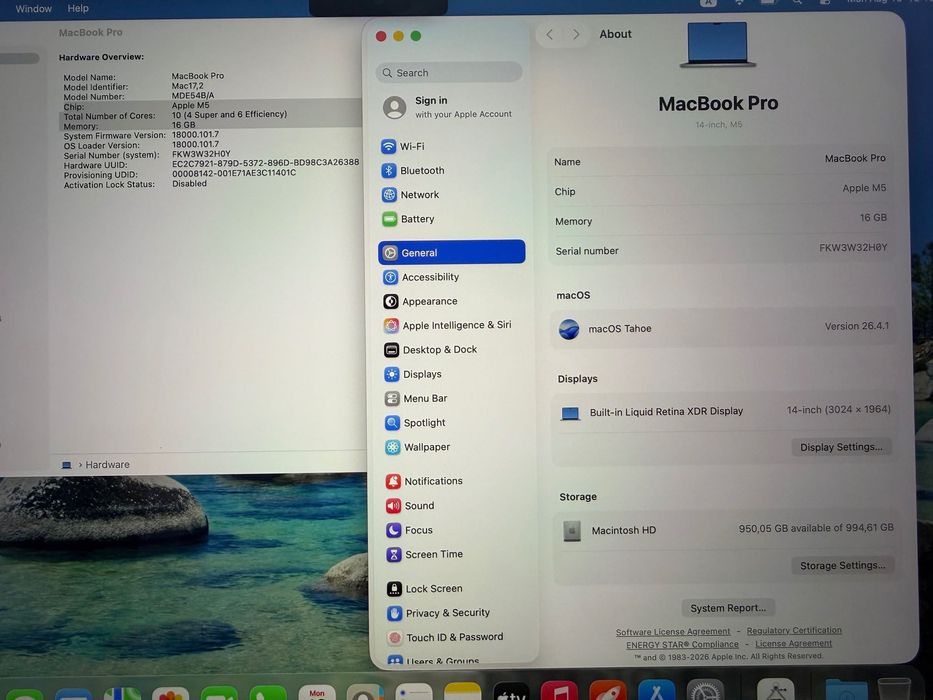933x700 pixels.
Task: Select Screen Time hourglass icon
Action: (394, 554)
